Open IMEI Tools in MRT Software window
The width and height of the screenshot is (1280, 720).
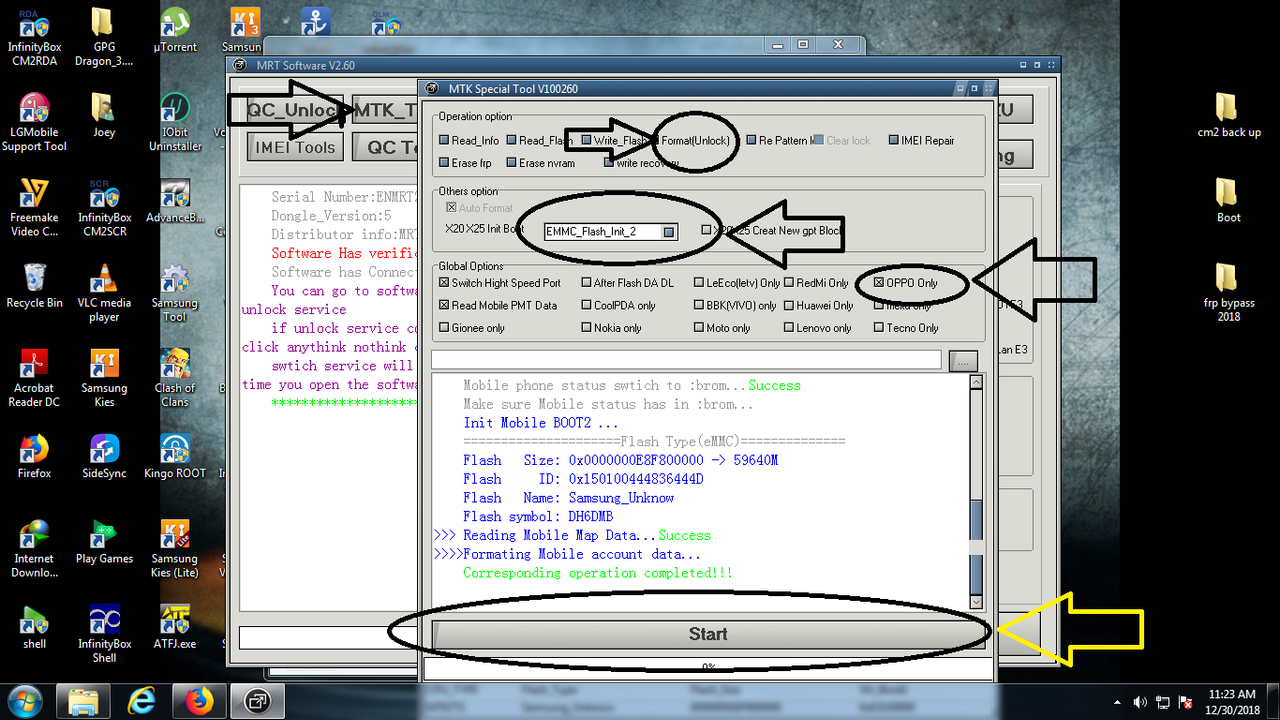[x=294, y=147]
